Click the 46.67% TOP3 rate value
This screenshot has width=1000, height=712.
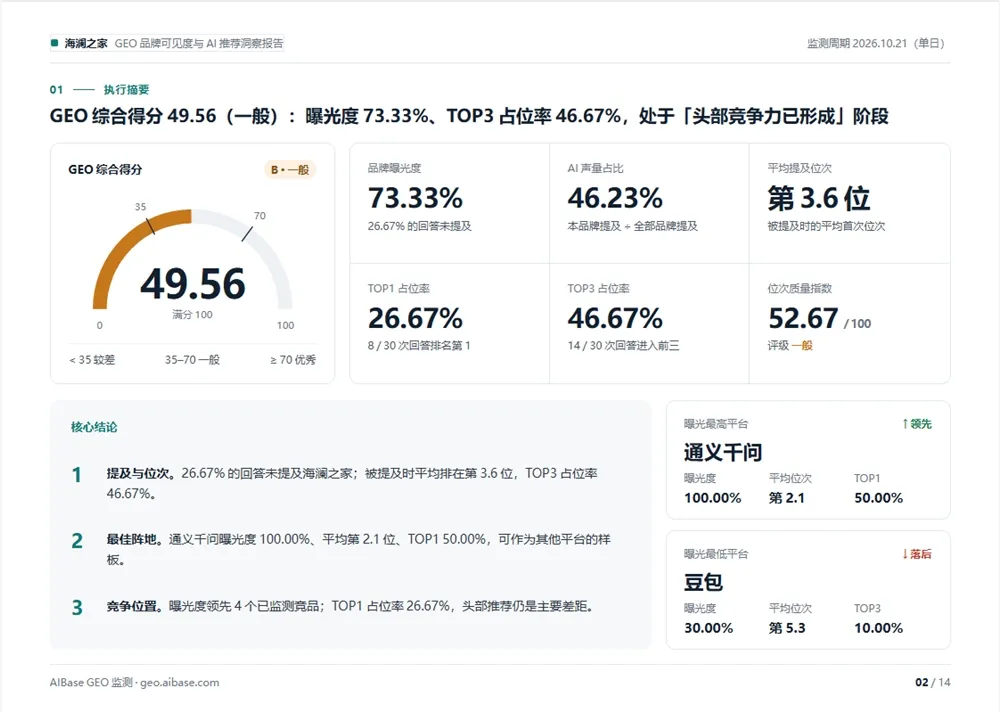(x=615, y=318)
